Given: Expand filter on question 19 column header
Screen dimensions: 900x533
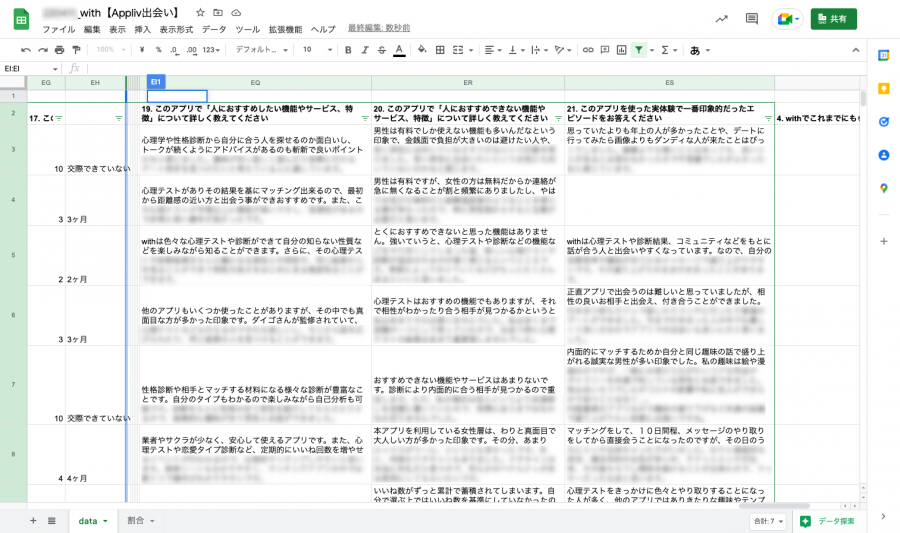Looking at the screenshot, I should tap(365, 118).
